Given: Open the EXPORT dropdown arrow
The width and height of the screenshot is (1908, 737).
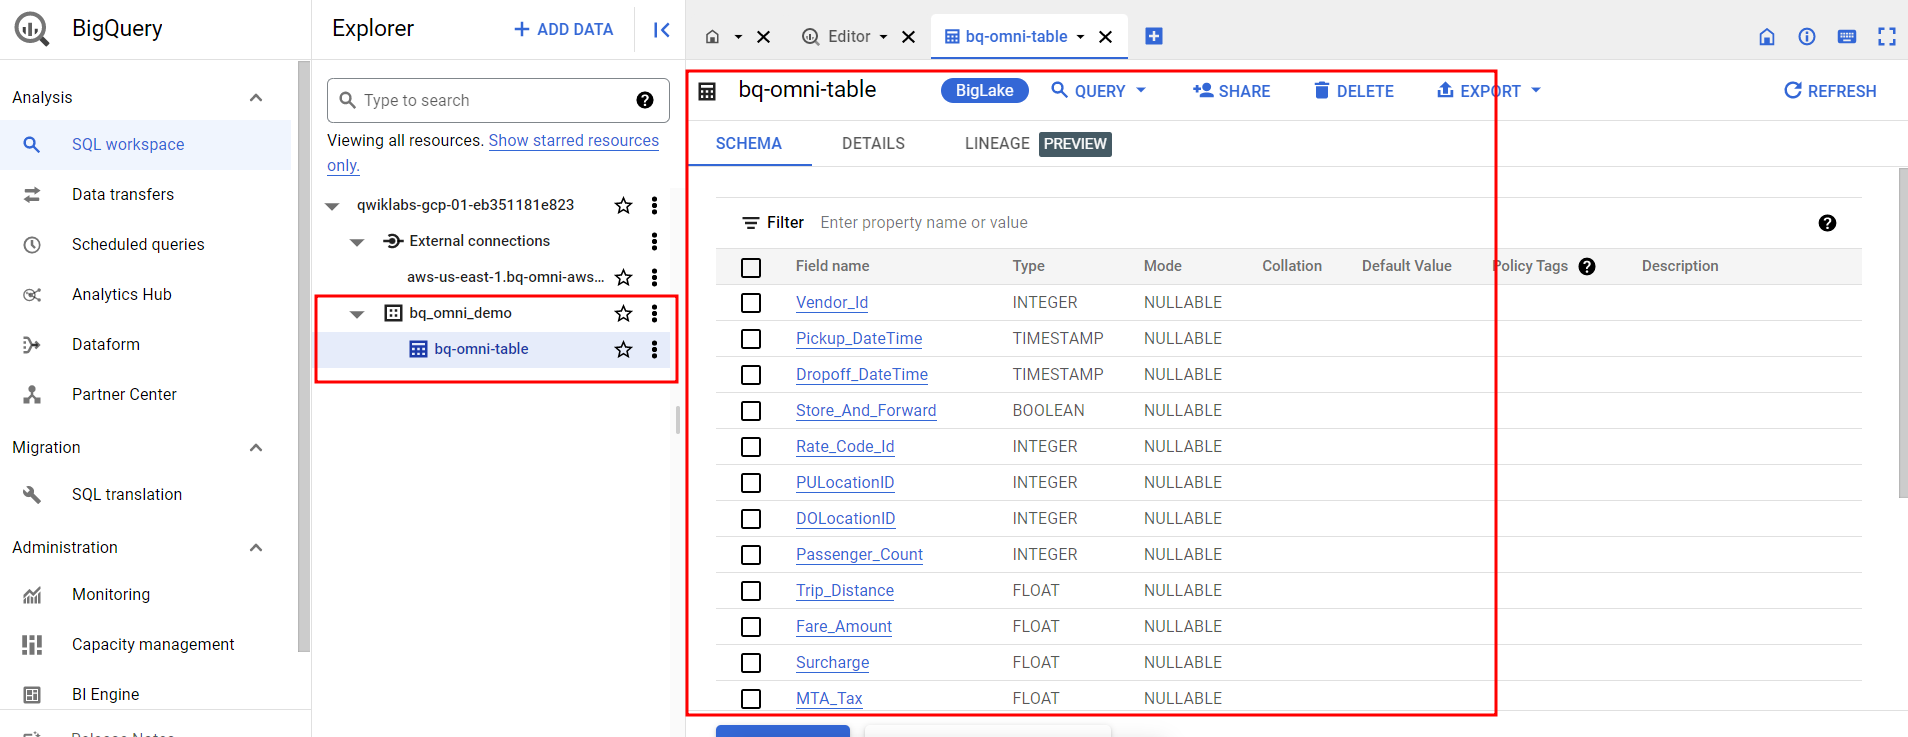Looking at the screenshot, I should 1536,90.
